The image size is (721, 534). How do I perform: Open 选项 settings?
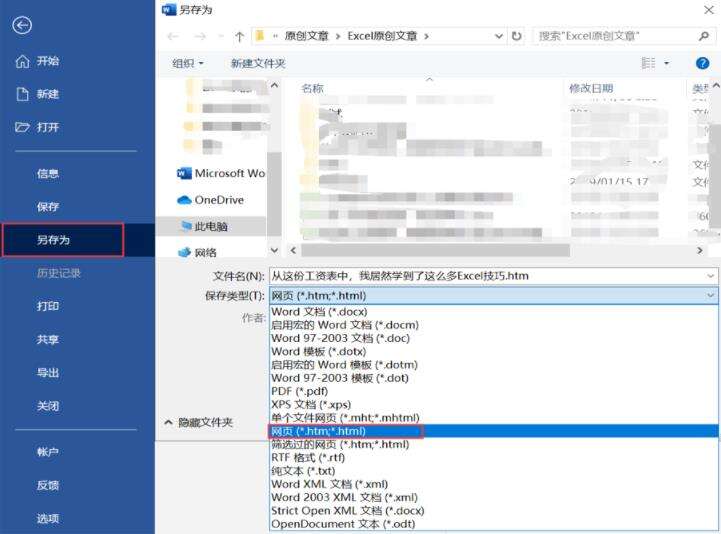click(48, 518)
